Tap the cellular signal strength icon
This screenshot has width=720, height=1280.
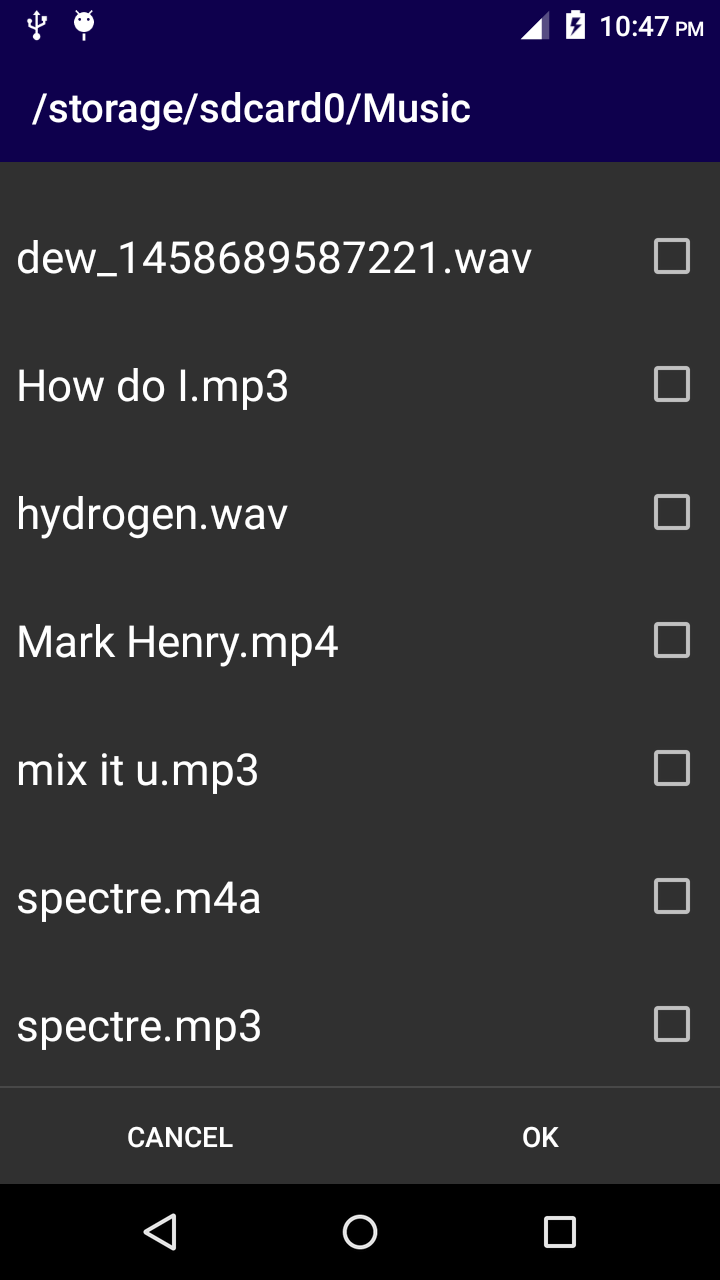534,26
